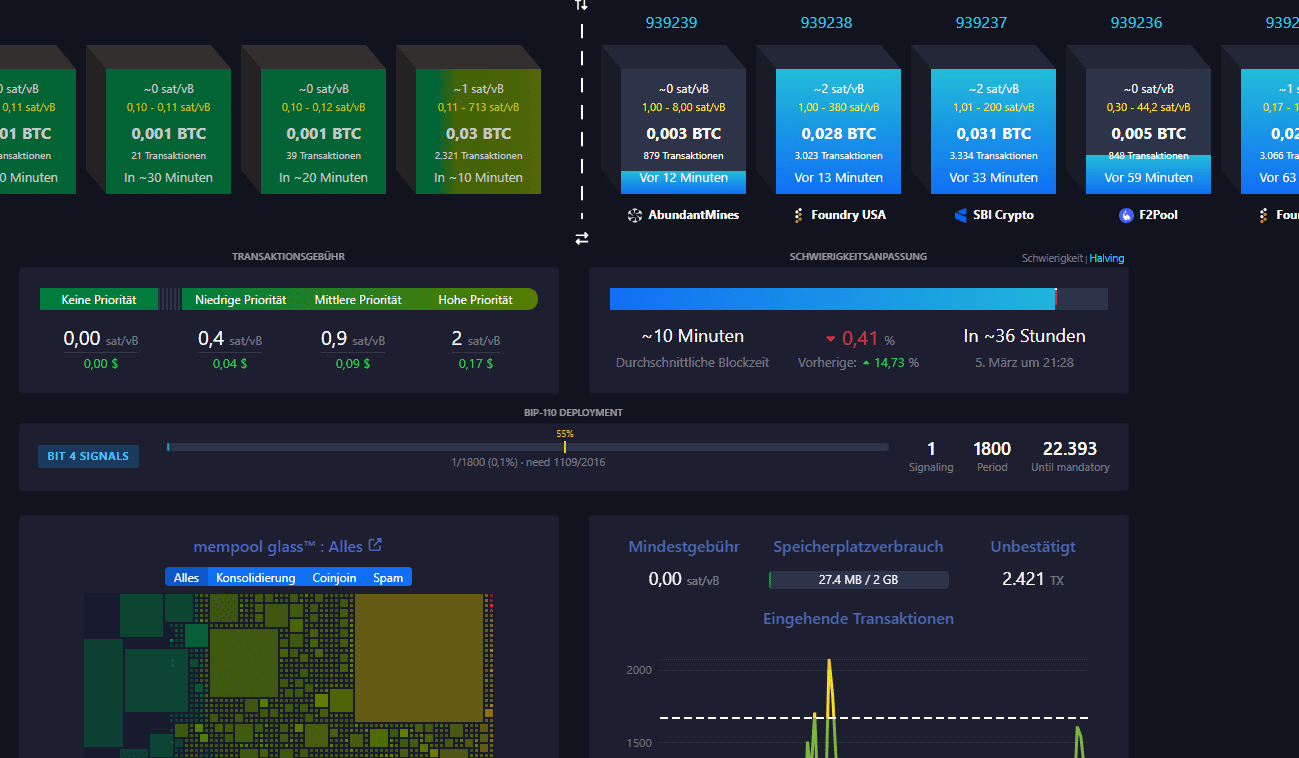Click the sort arrows icon above the dashed divider

coord(581,7)
